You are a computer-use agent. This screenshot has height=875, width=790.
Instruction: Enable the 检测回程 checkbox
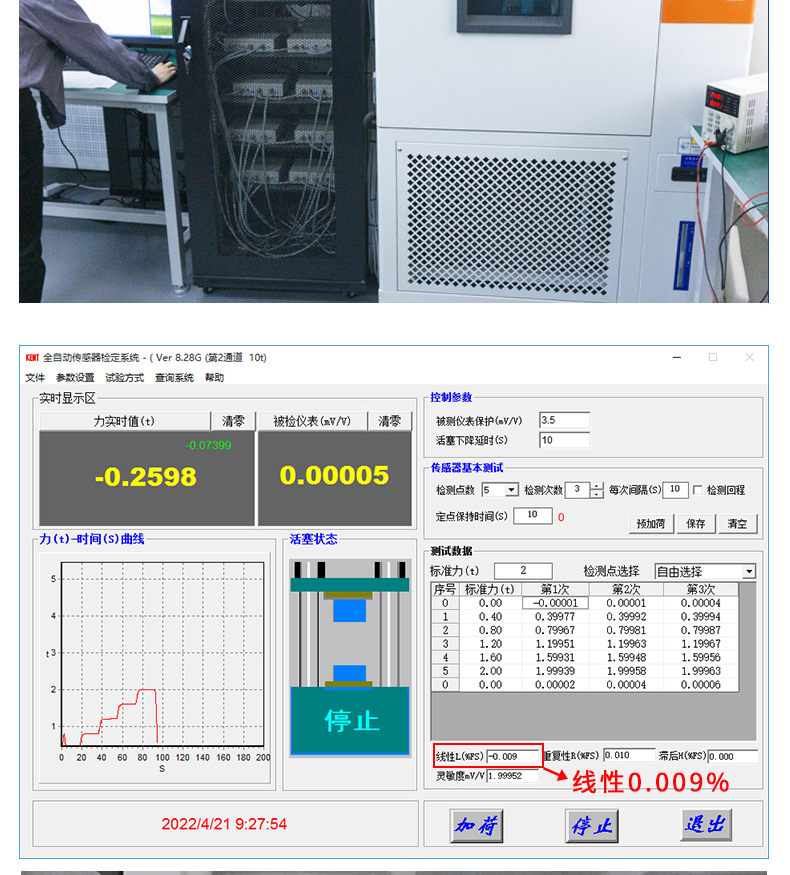(x=698, y=490)
